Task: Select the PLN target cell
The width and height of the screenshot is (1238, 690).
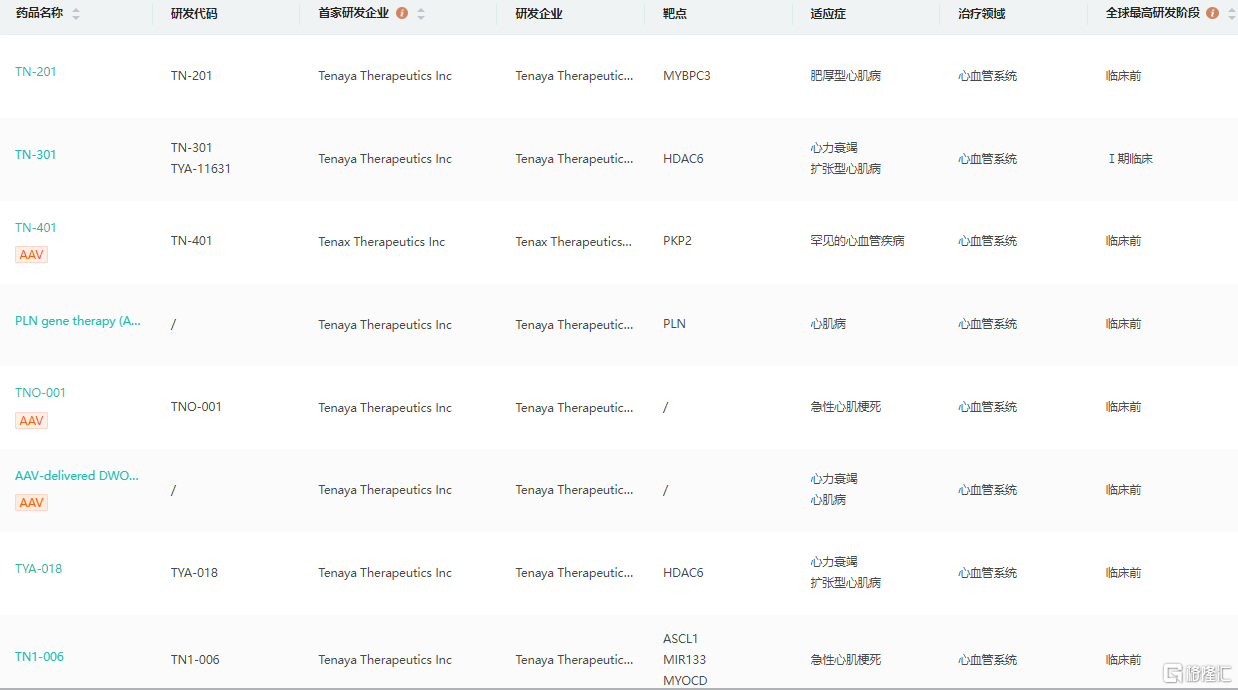Action: click(675, 324)
